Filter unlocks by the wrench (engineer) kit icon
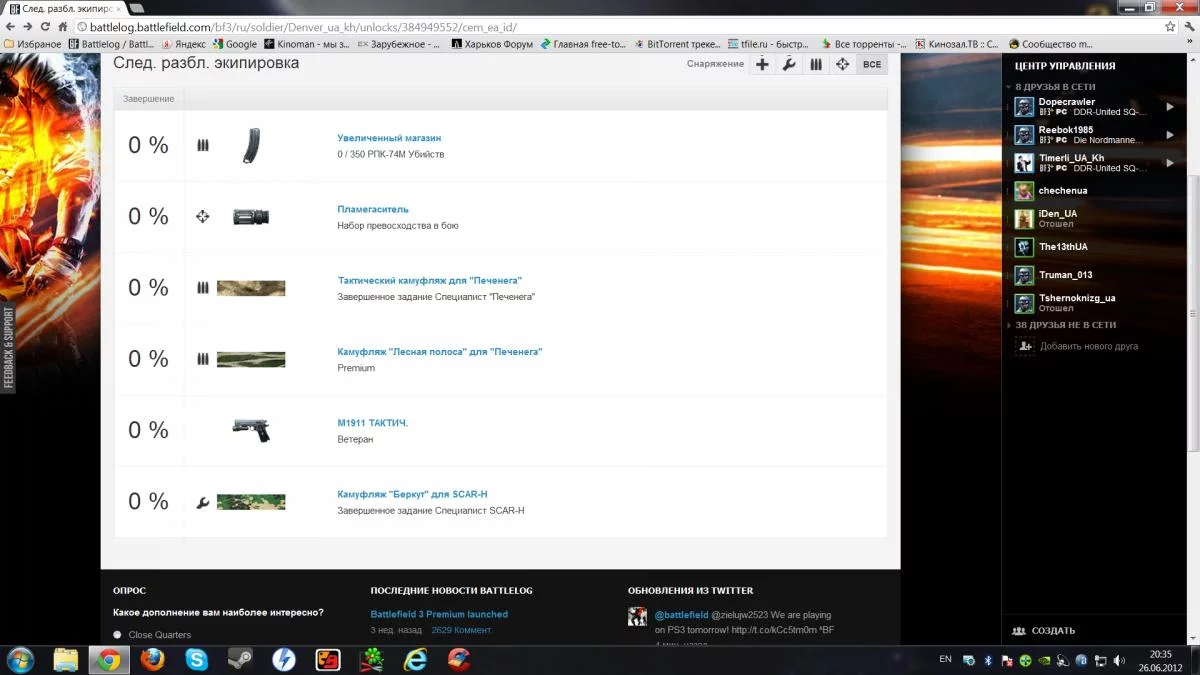The height and width of the screenshot is (675, 1200). click(x=789, y=64)
